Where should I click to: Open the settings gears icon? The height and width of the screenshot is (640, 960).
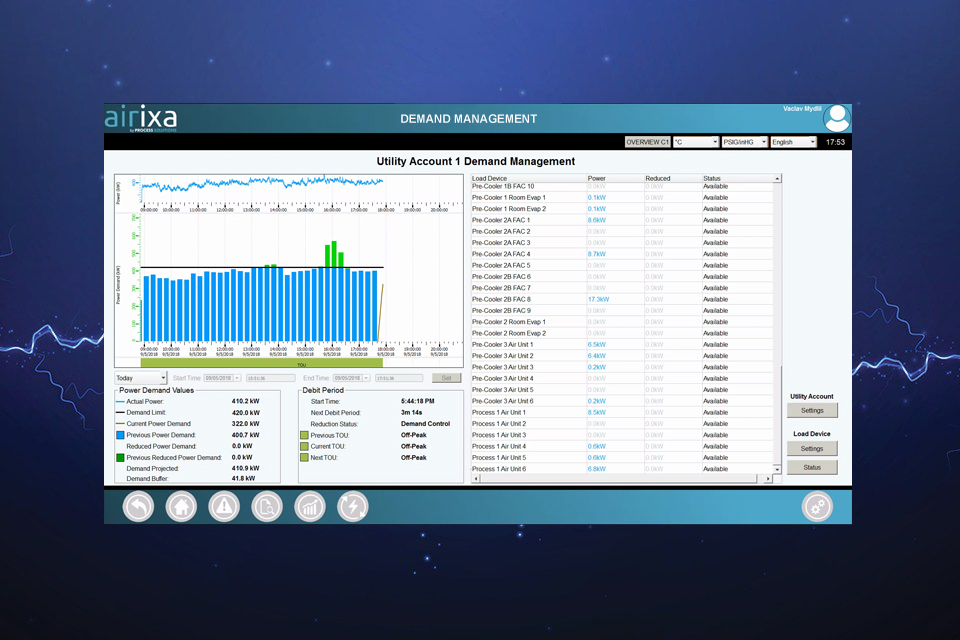click(817, 506)
